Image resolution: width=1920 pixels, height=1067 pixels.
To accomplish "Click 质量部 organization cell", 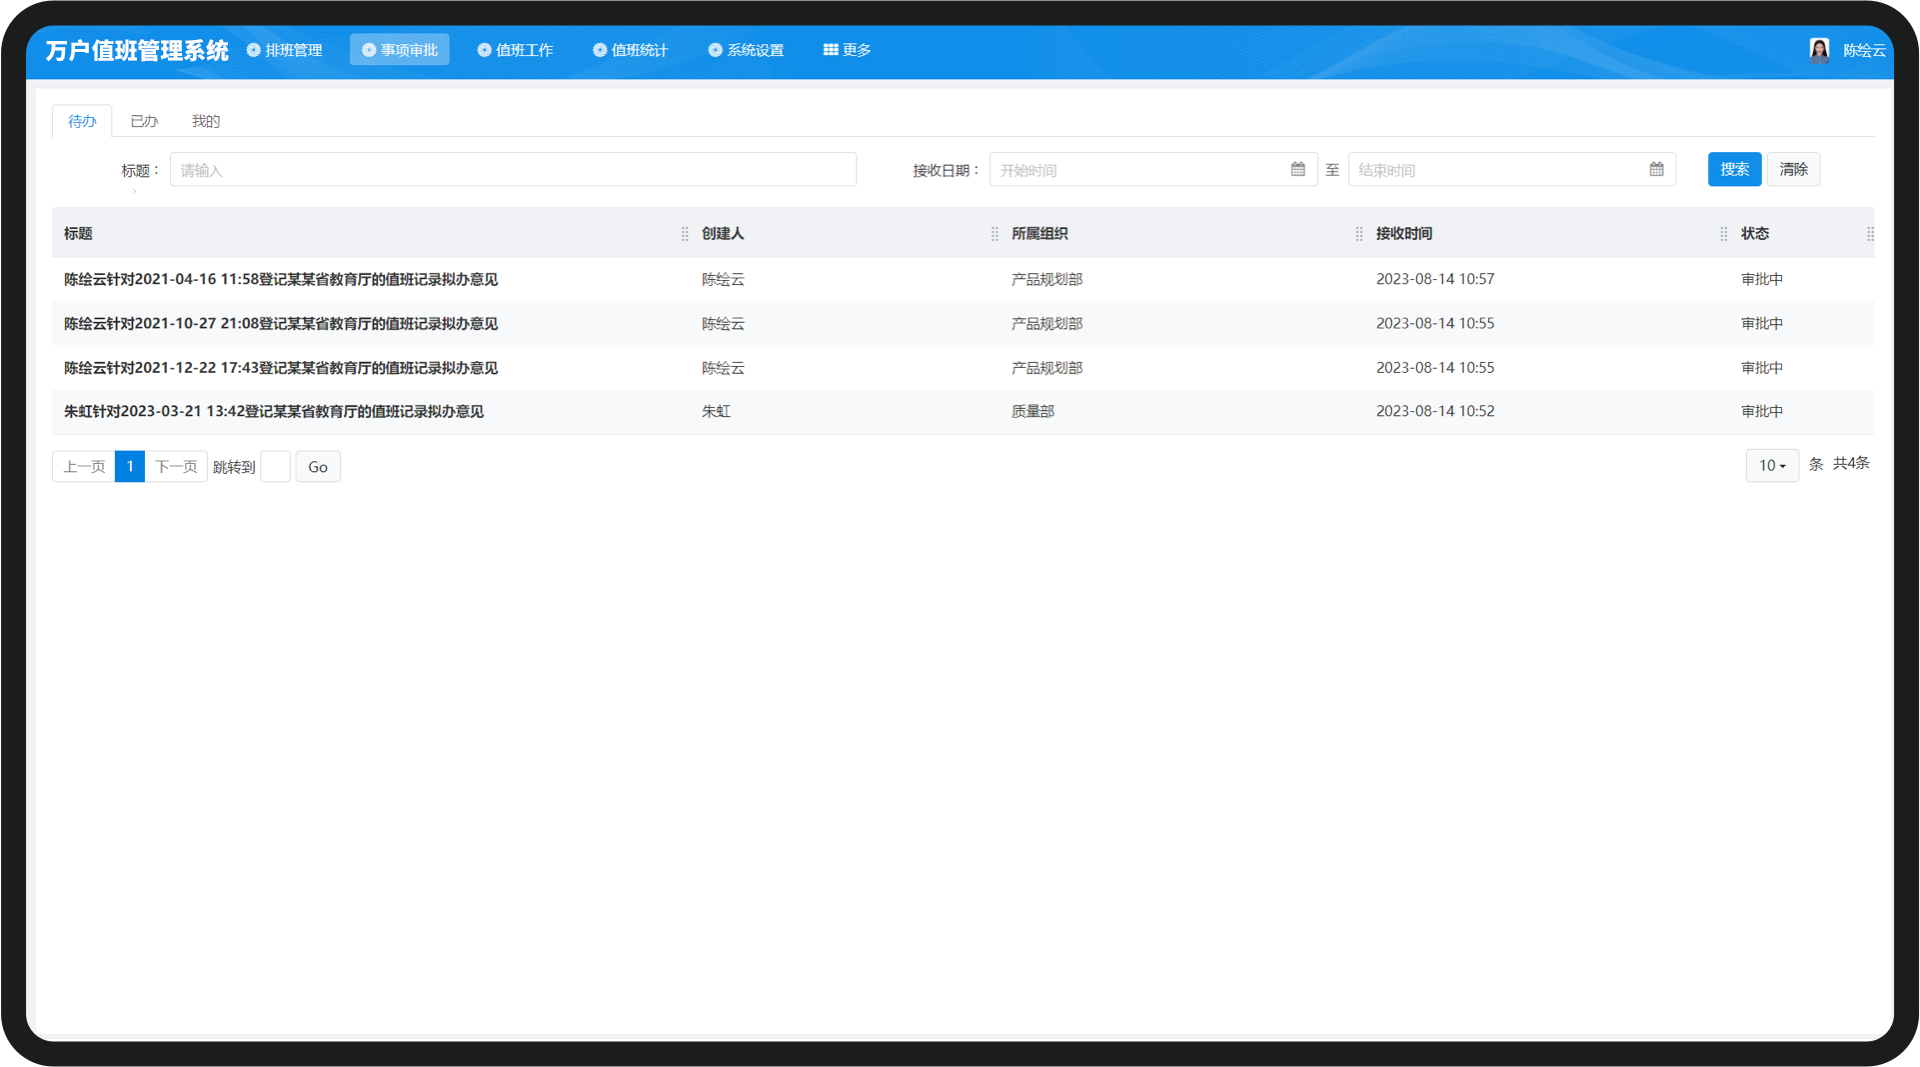I will (x=1033, y=411).
